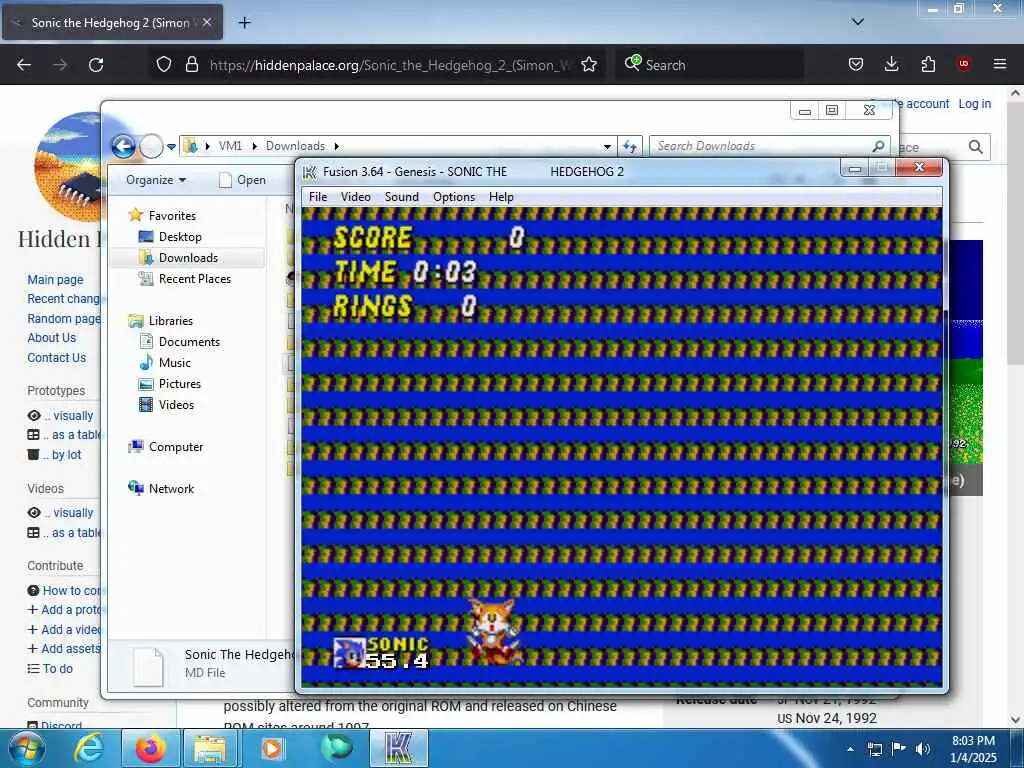The height and width of the screenshot is (768, 1024).
Task: Open a new Firefox tab
Action: pos(244,23)
